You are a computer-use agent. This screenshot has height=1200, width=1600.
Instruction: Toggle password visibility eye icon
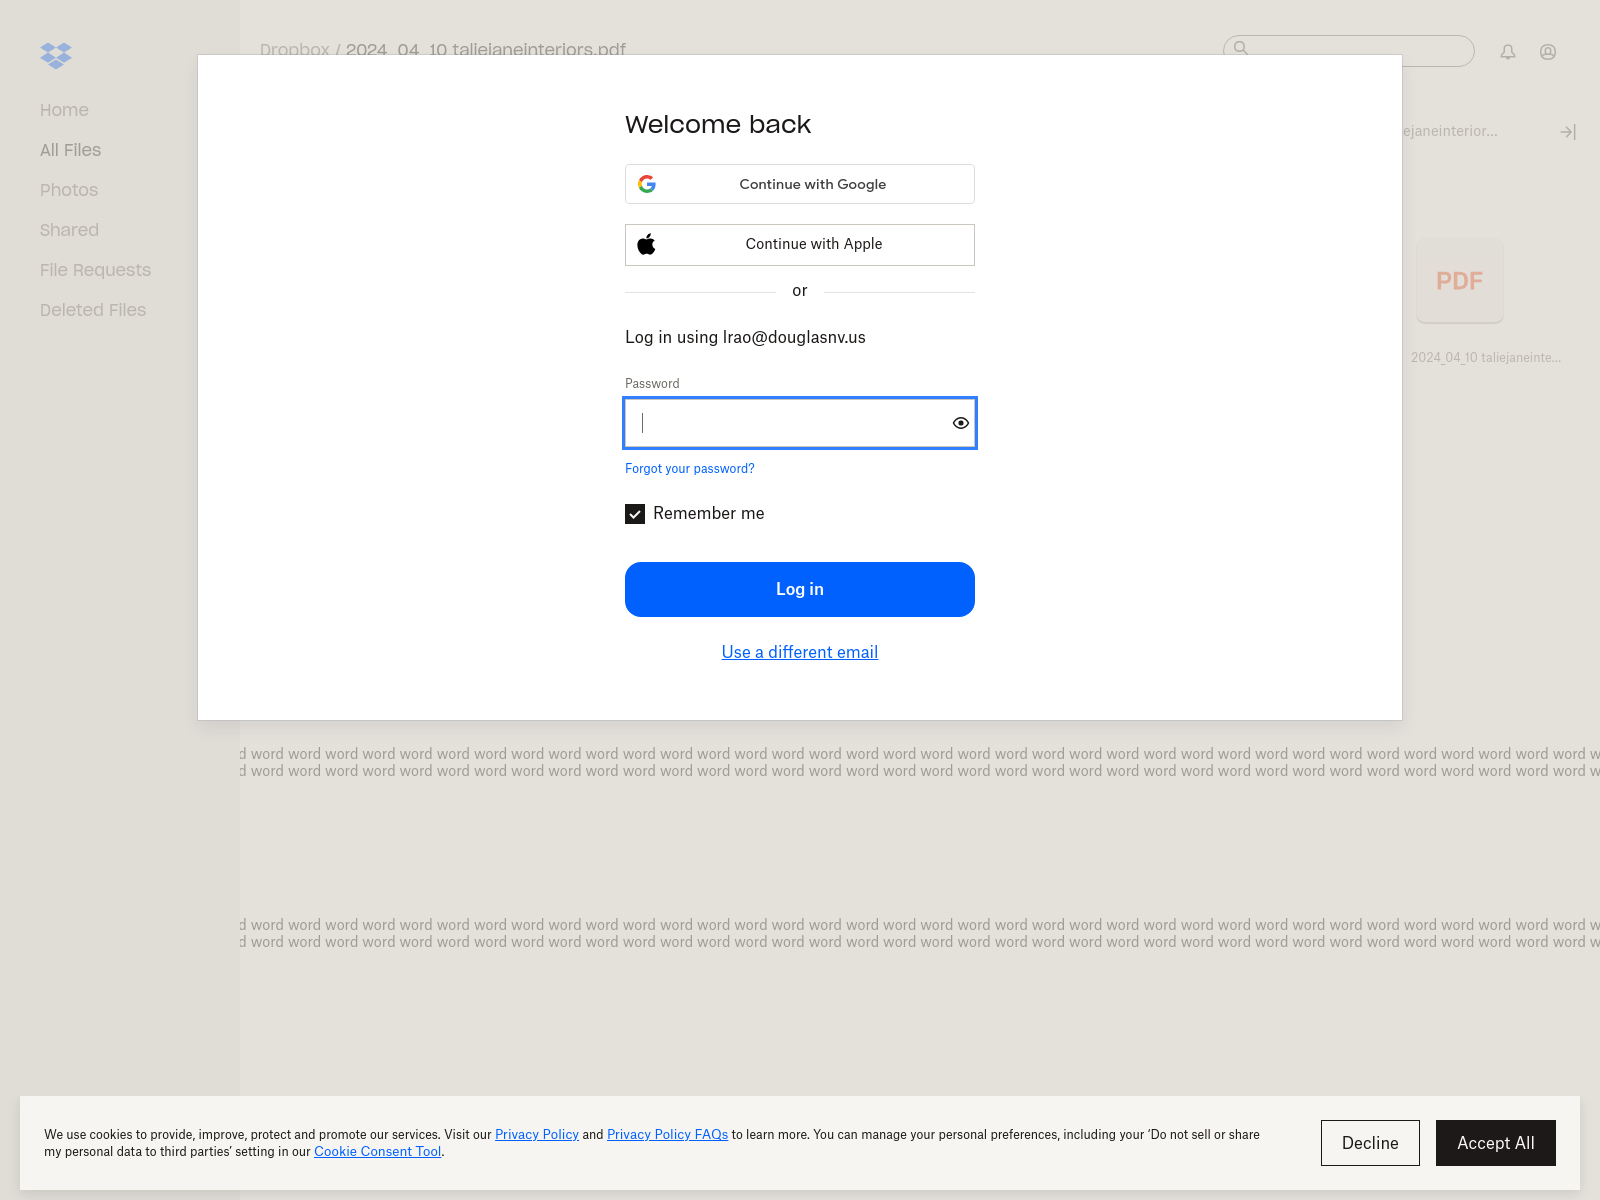(960, 423)
